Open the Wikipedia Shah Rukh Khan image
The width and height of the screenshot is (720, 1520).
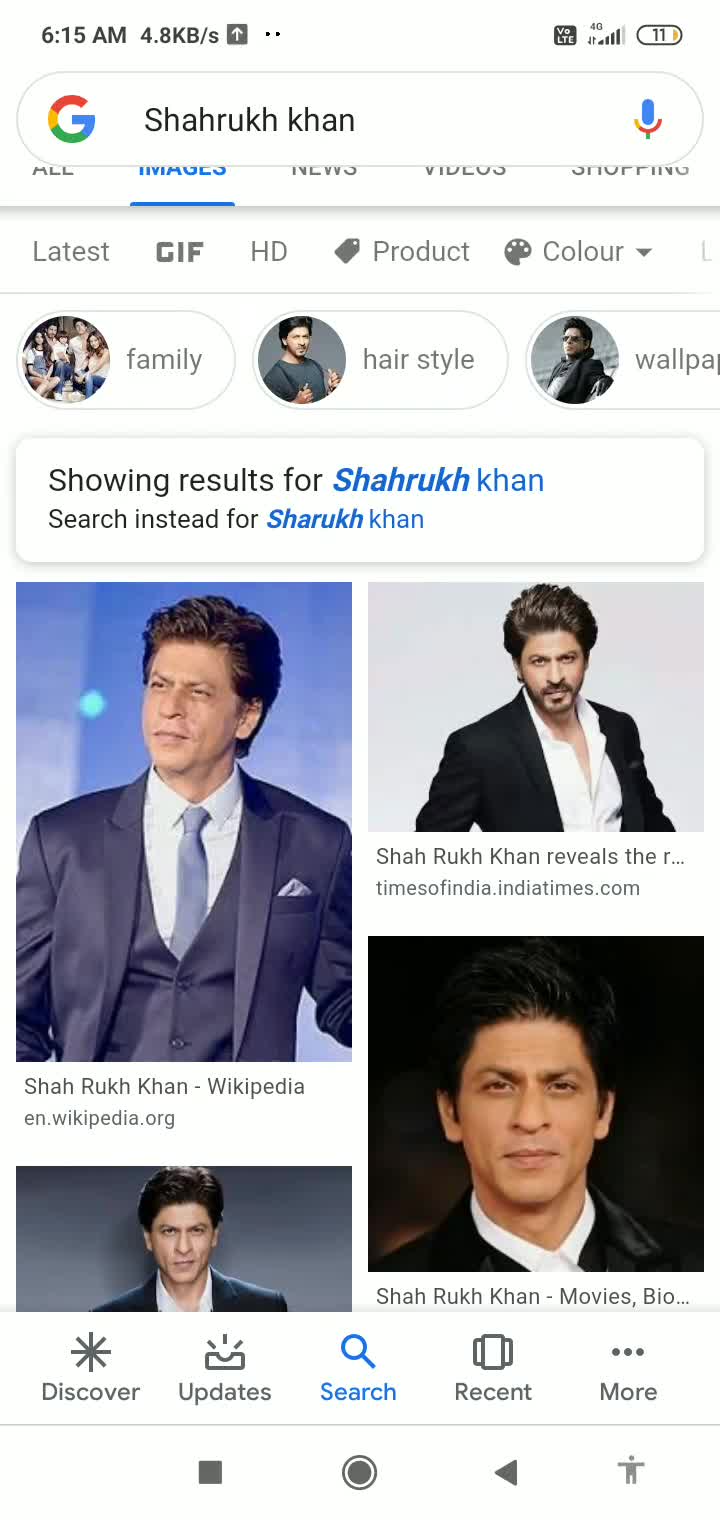pos(184,821)
